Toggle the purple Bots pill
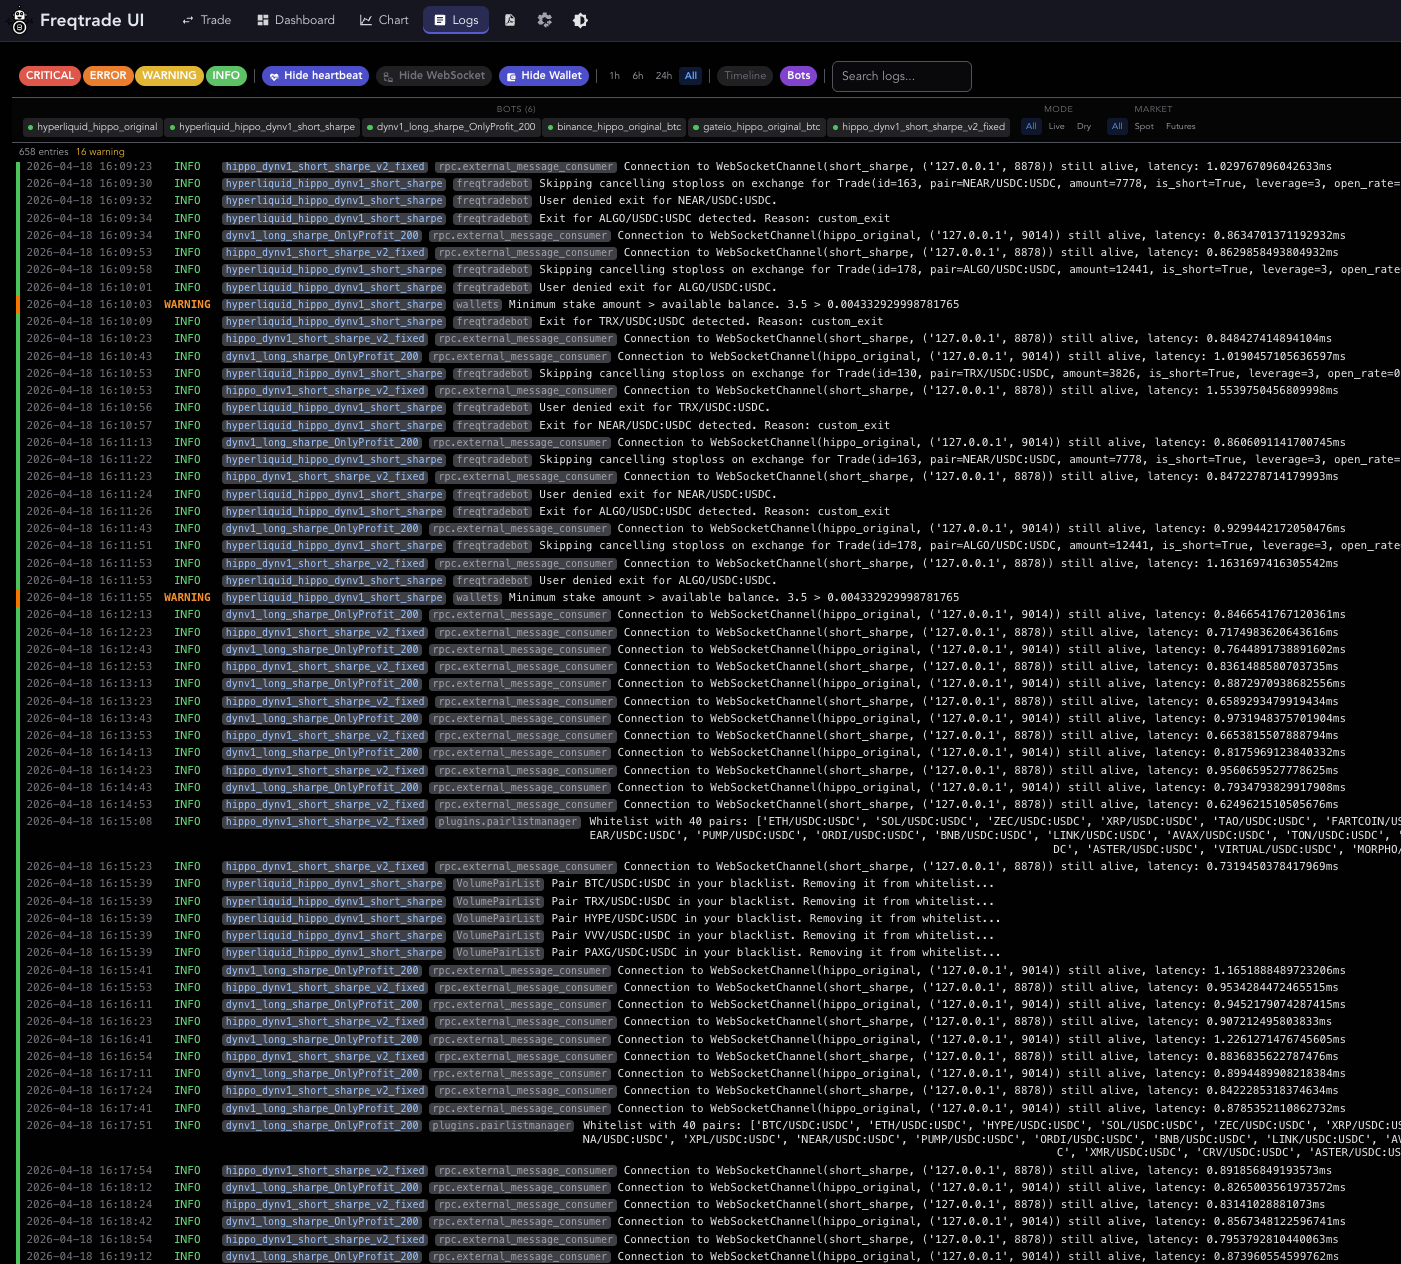 (799, 76)
